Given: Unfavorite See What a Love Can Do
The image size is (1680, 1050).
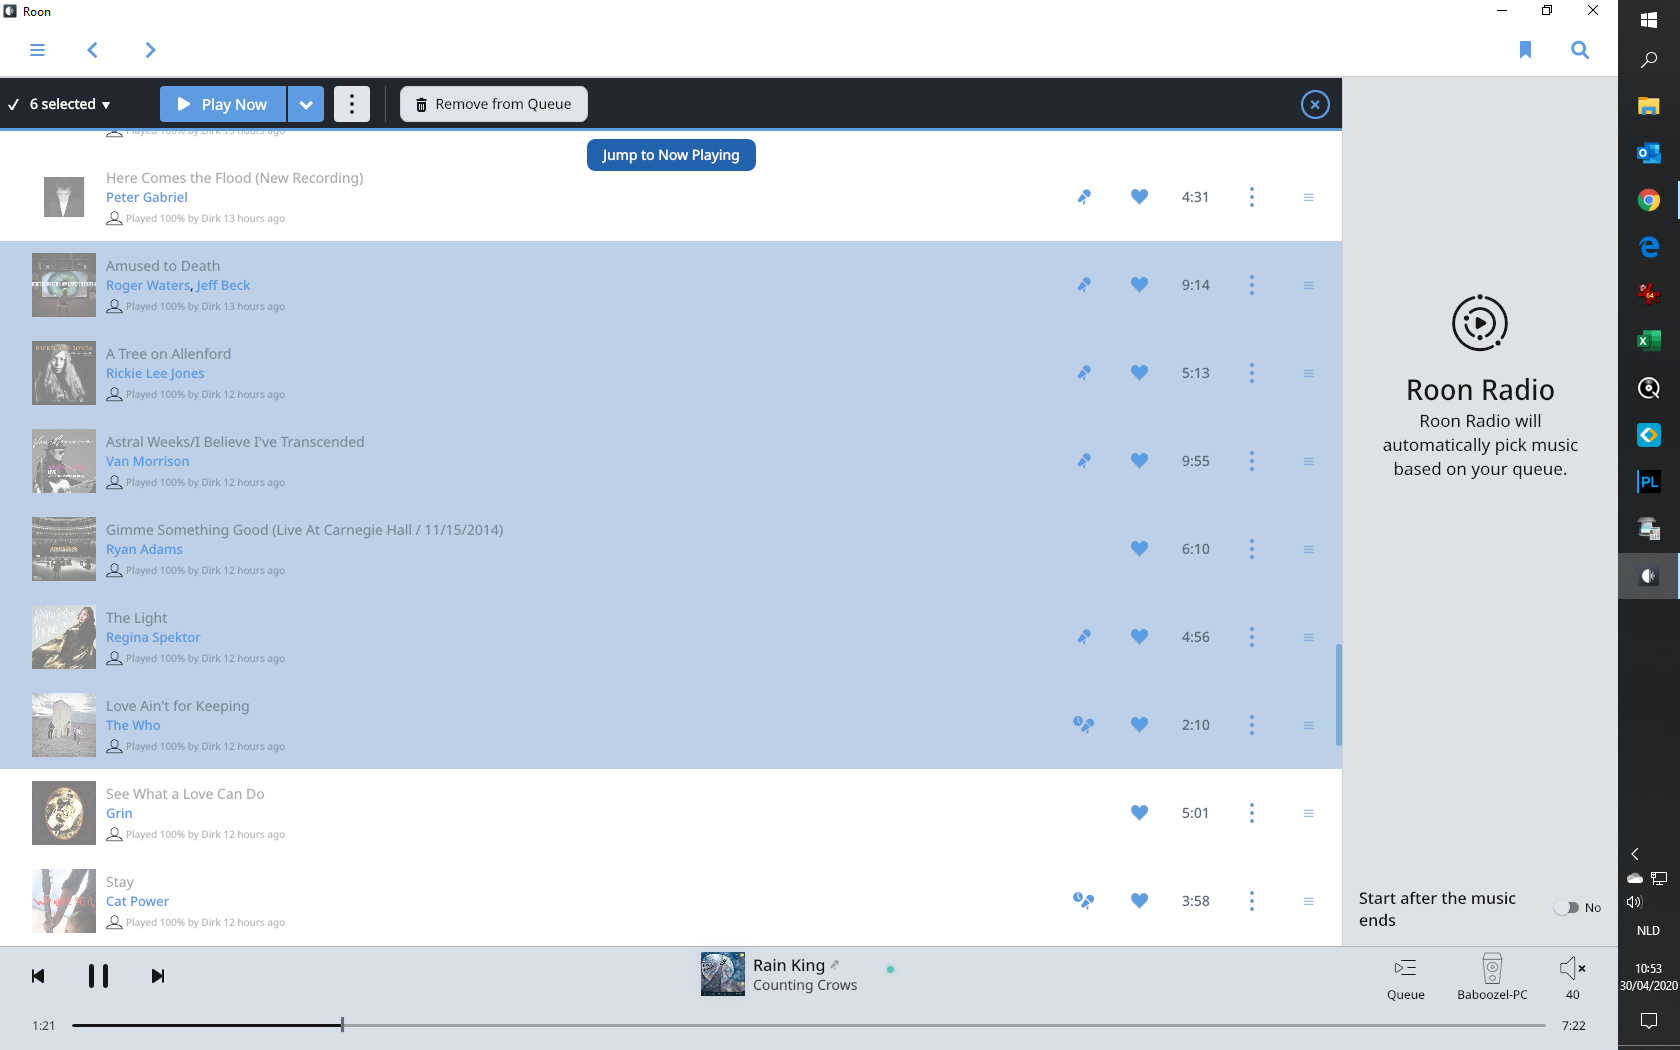Looking at the screenshot, I should [x=1139, y=813].
